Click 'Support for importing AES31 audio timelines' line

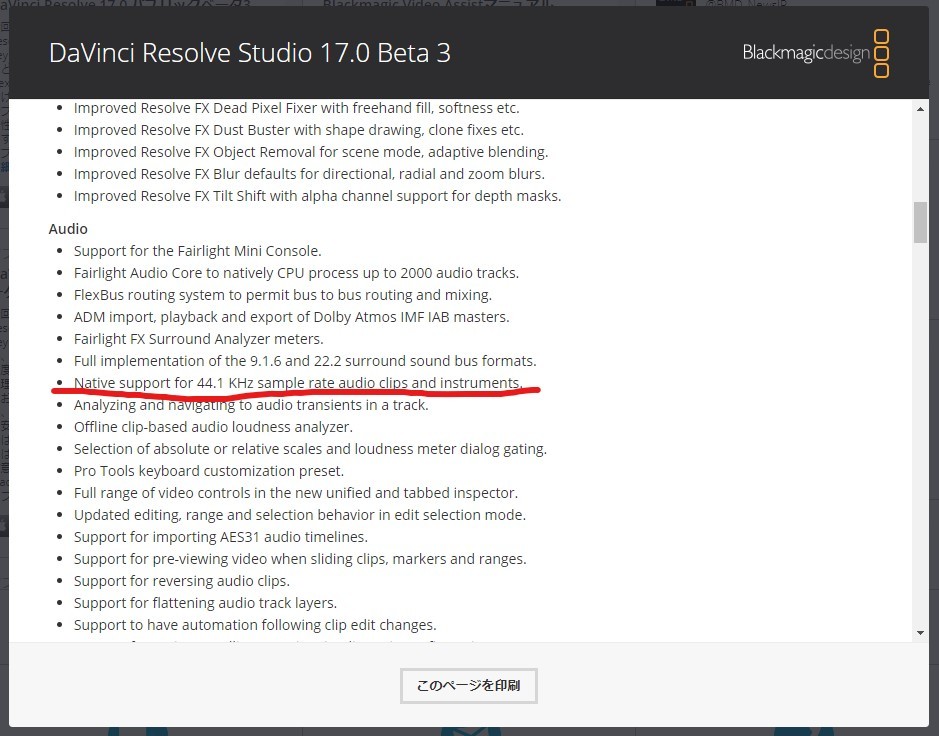coord(221,537)
